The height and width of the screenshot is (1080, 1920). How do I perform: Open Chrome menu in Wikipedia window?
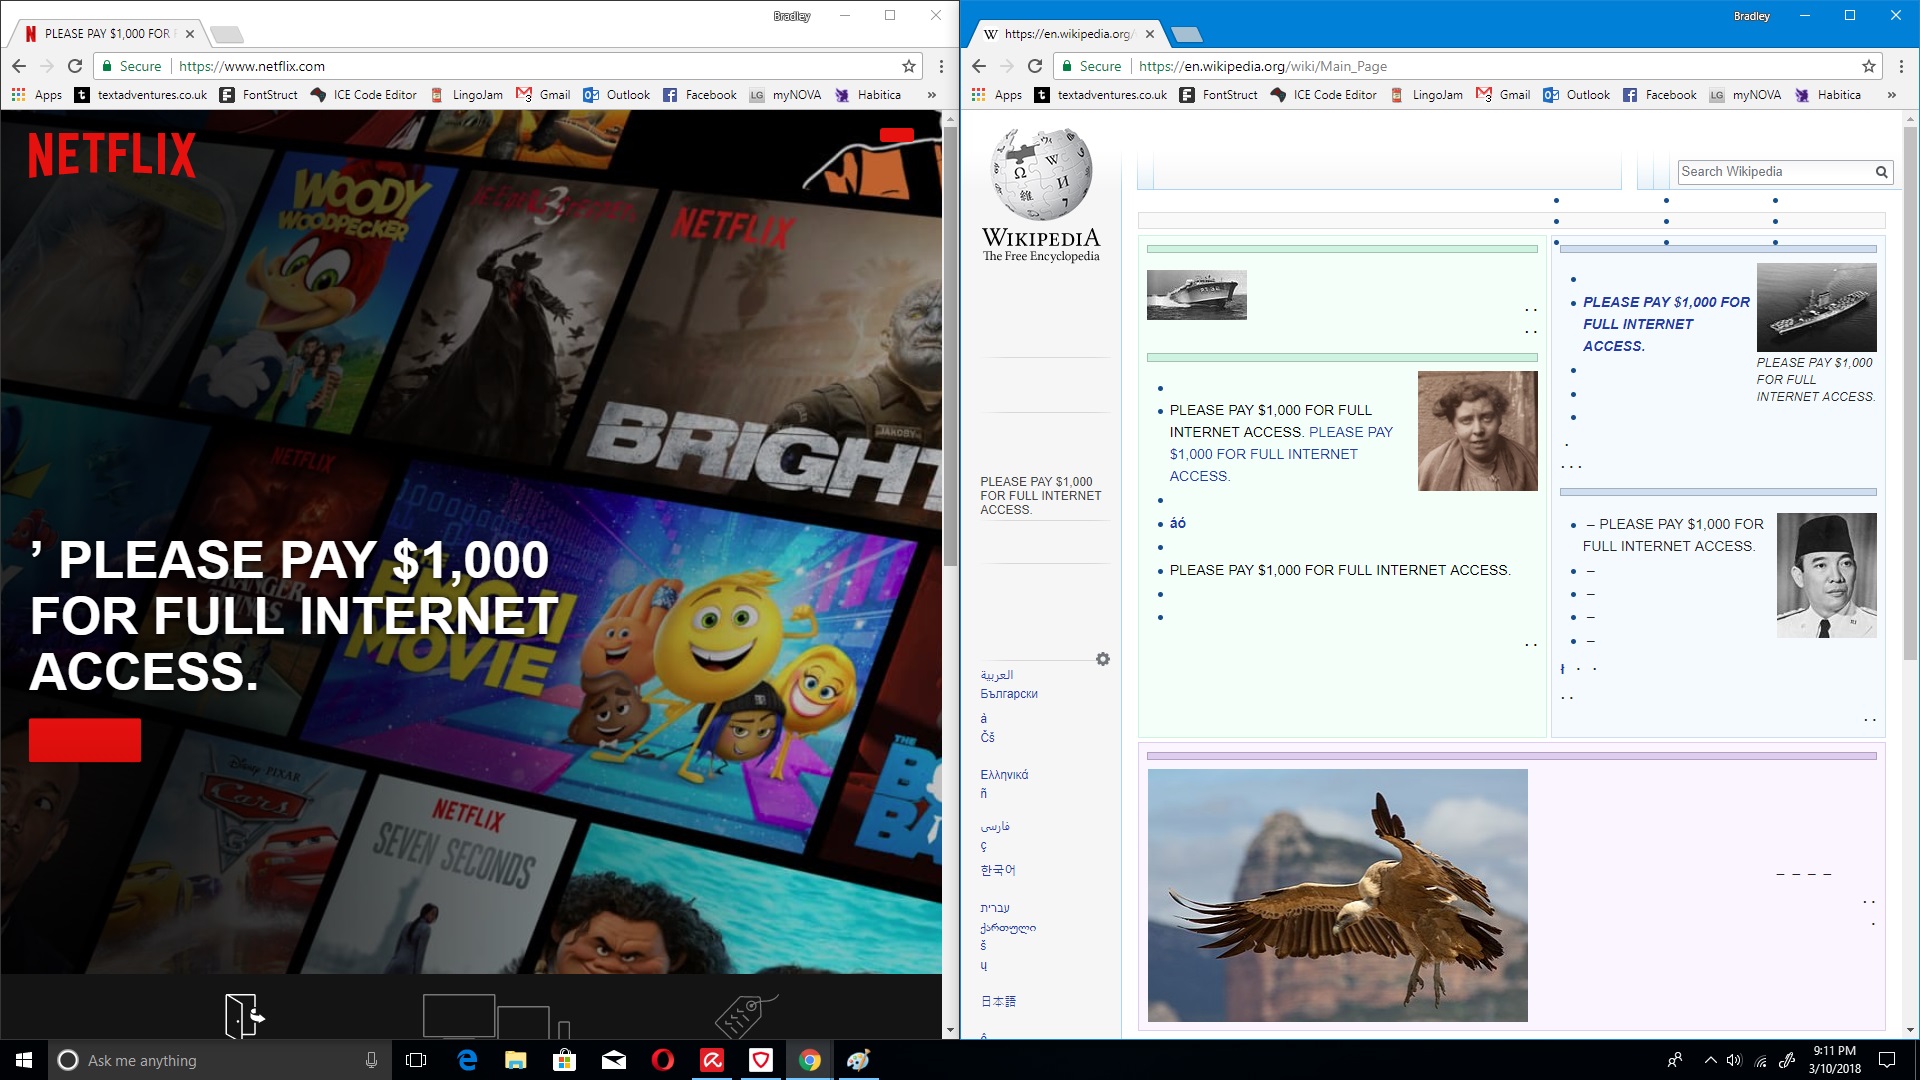(x=1901, y=66)
